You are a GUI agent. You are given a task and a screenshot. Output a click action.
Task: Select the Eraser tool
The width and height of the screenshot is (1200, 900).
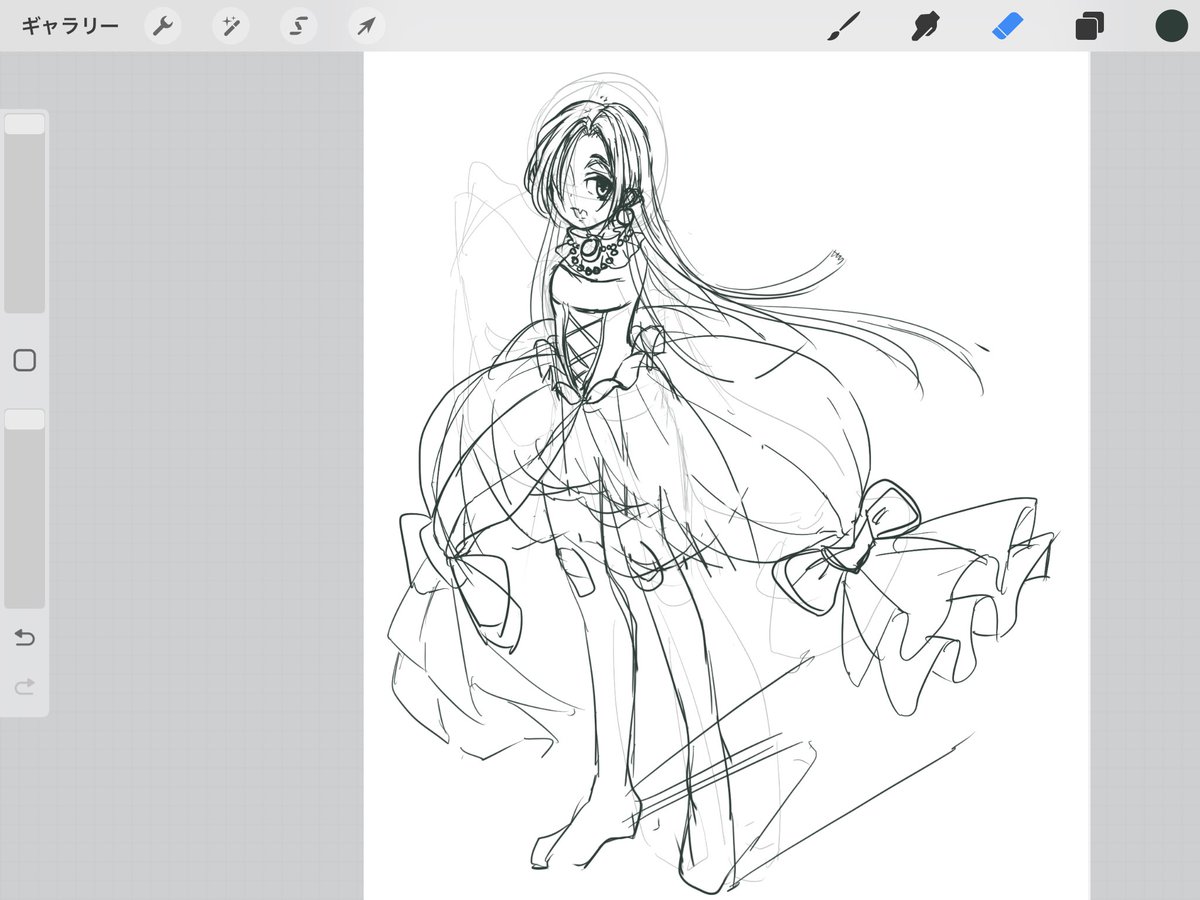tap(1008, 26)
